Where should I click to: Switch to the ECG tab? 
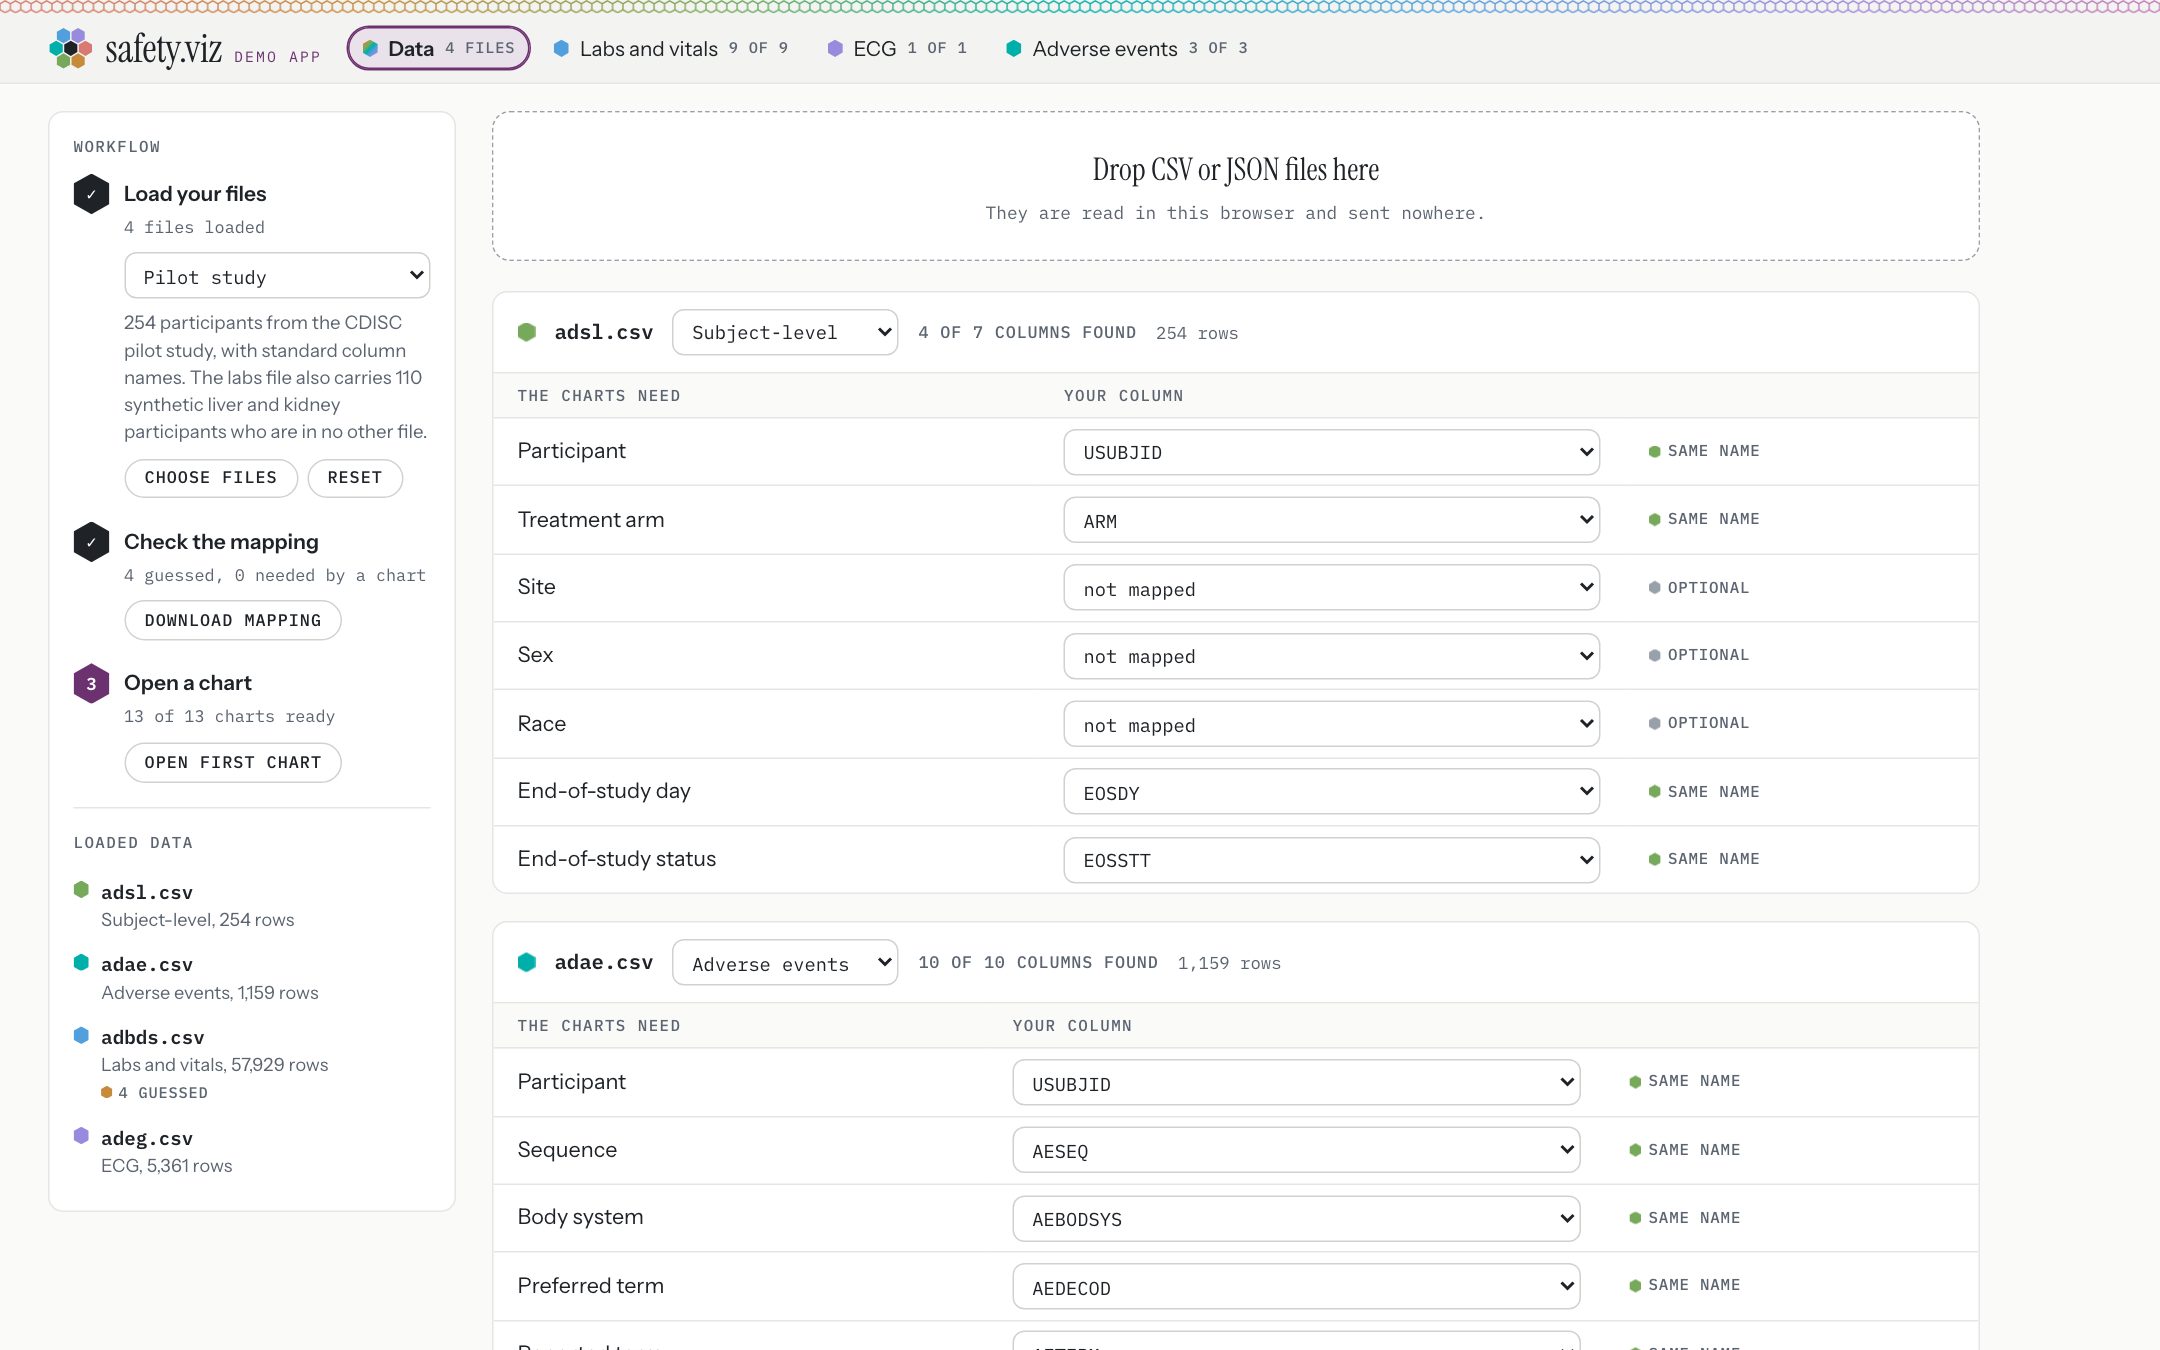pos(897,48)
